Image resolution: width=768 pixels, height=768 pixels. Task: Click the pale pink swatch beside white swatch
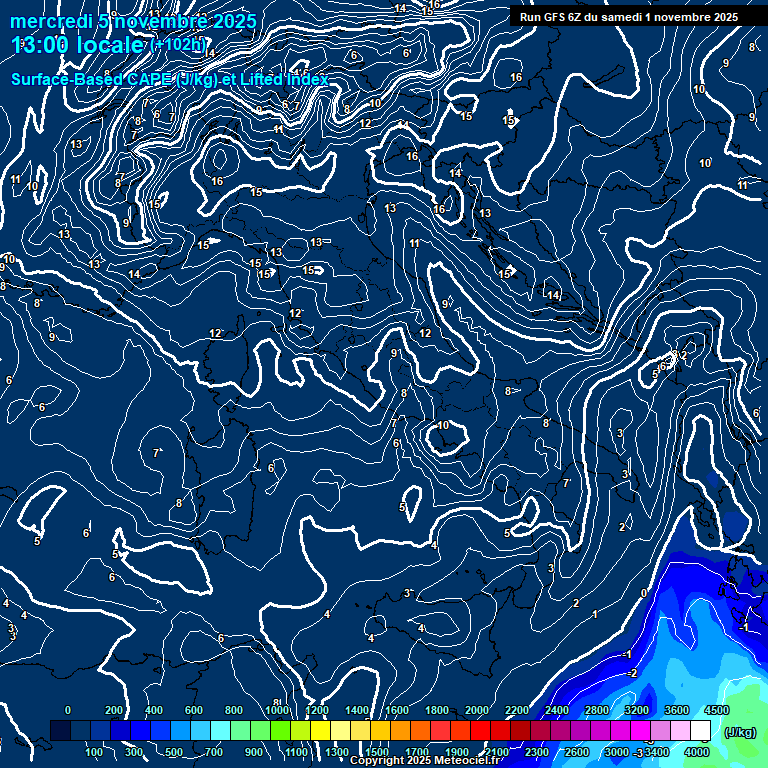[x=680, y=730]
